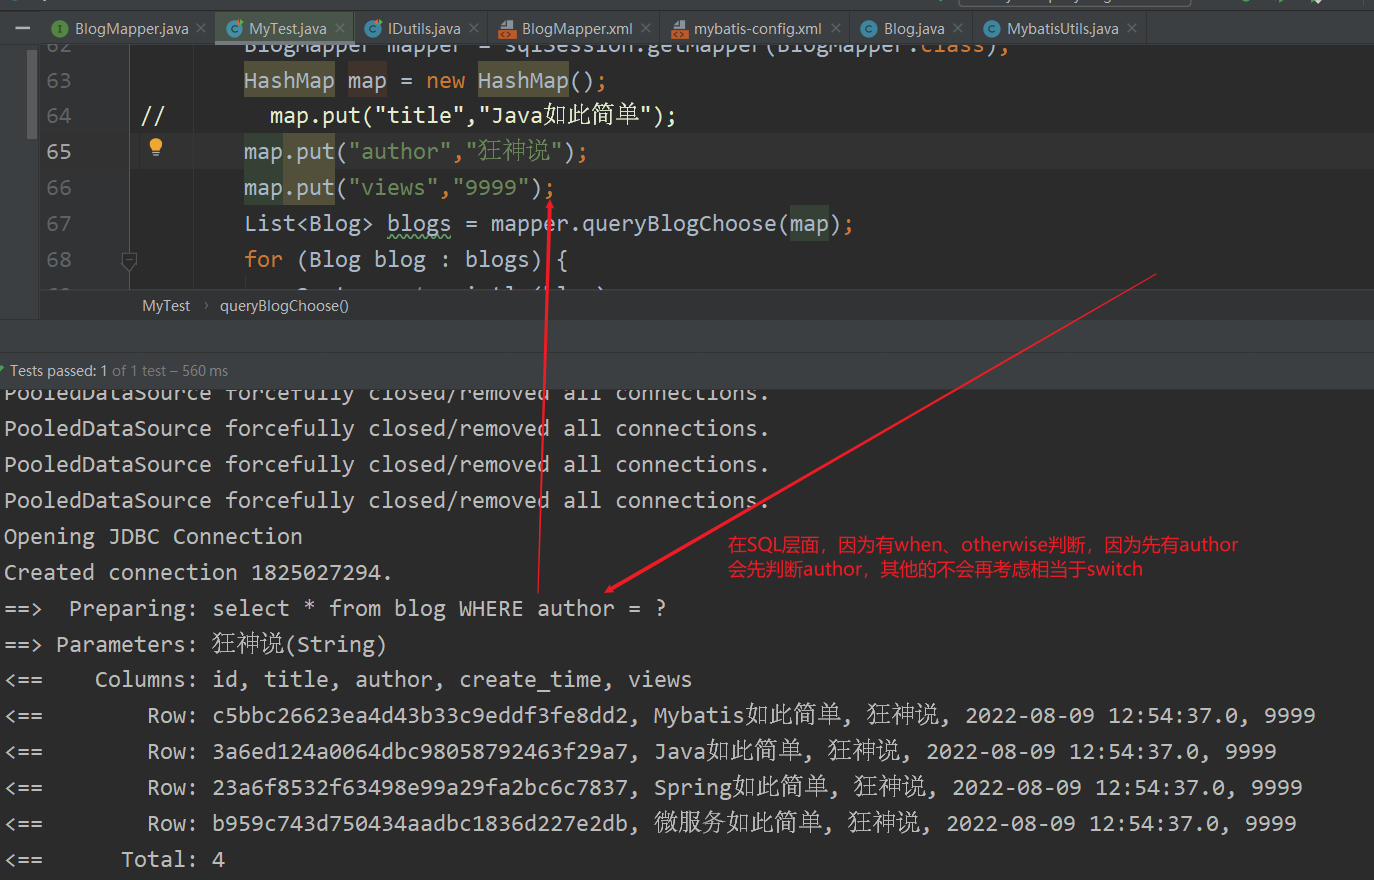This screenshot has width=1374, height=880.
Task: Click the console row with 微服务如此简单
Action: pyautogui.click(x=650, y=824)
